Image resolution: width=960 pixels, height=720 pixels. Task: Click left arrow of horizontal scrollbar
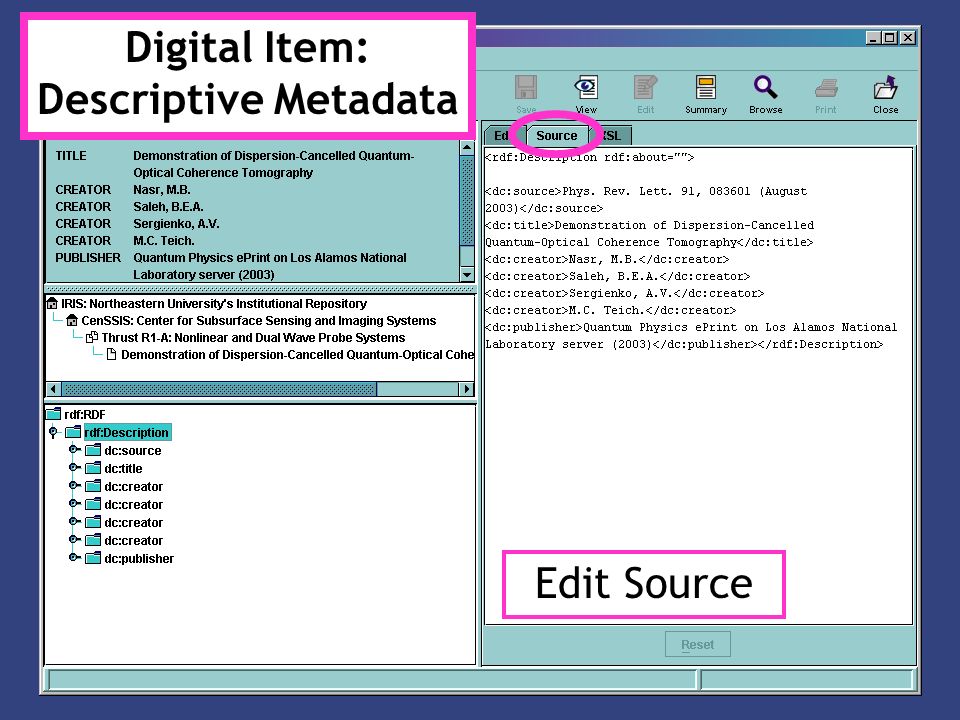[x=53, y=389]
